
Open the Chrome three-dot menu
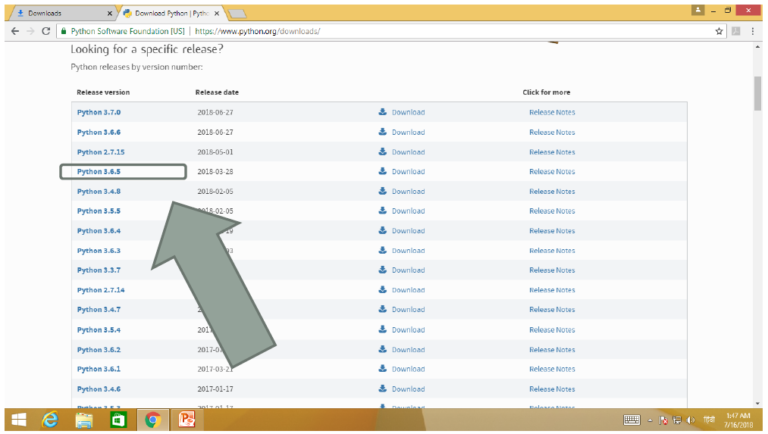tap(753, 31)
